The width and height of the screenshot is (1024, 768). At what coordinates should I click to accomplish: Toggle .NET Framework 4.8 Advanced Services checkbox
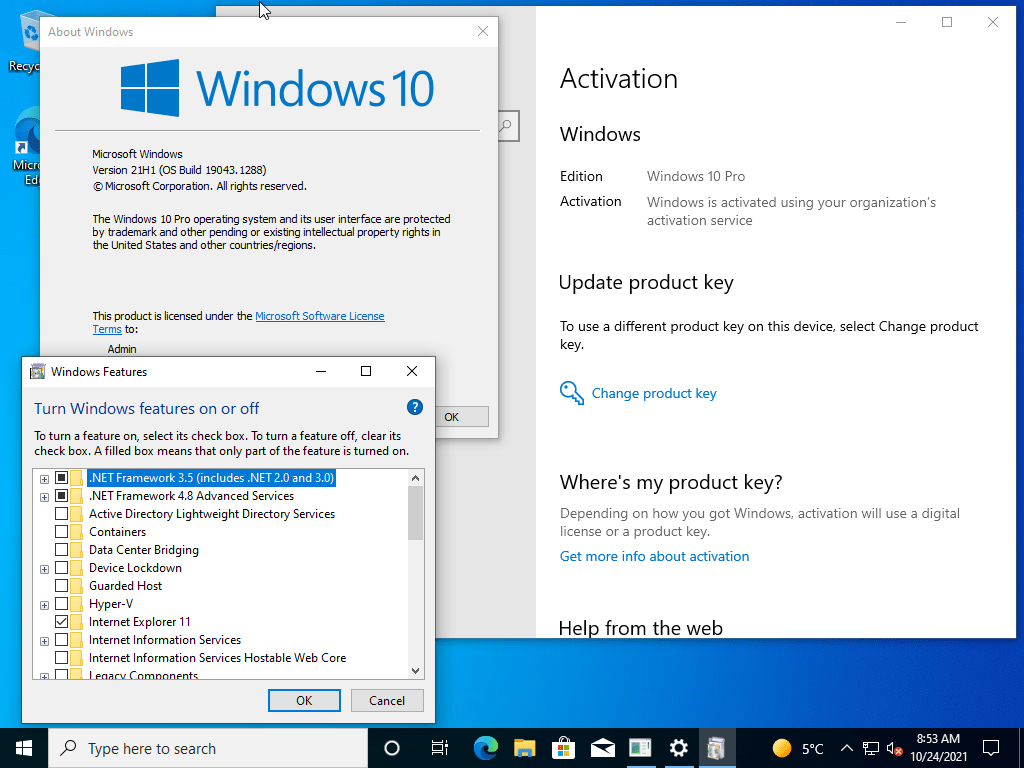[61, 496]
